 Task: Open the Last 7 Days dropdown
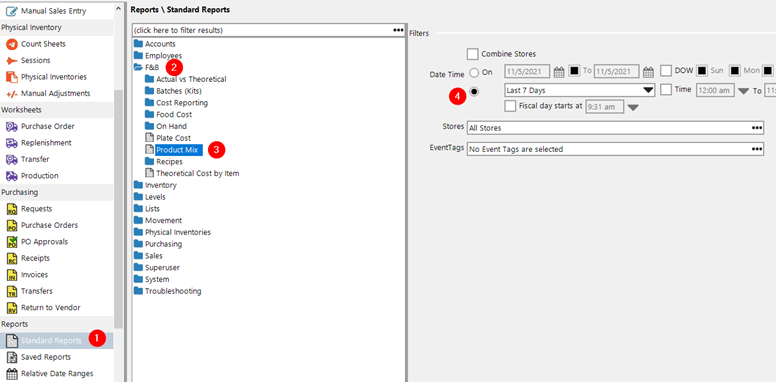point(648,90)
